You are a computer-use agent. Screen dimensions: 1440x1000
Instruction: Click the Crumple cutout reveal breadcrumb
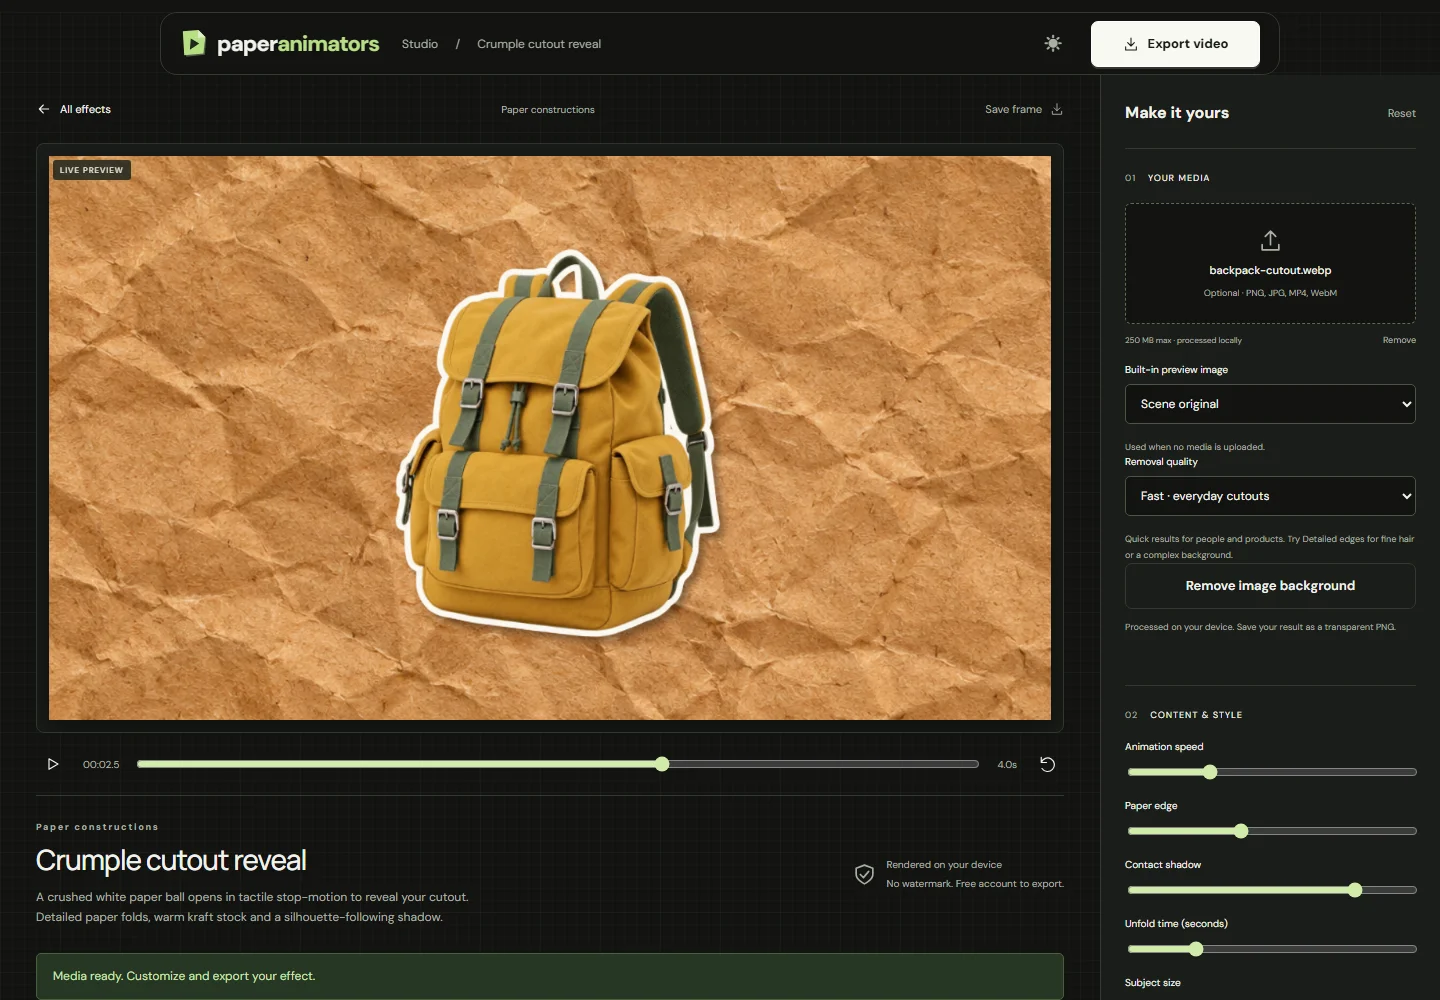click(539, 44)
